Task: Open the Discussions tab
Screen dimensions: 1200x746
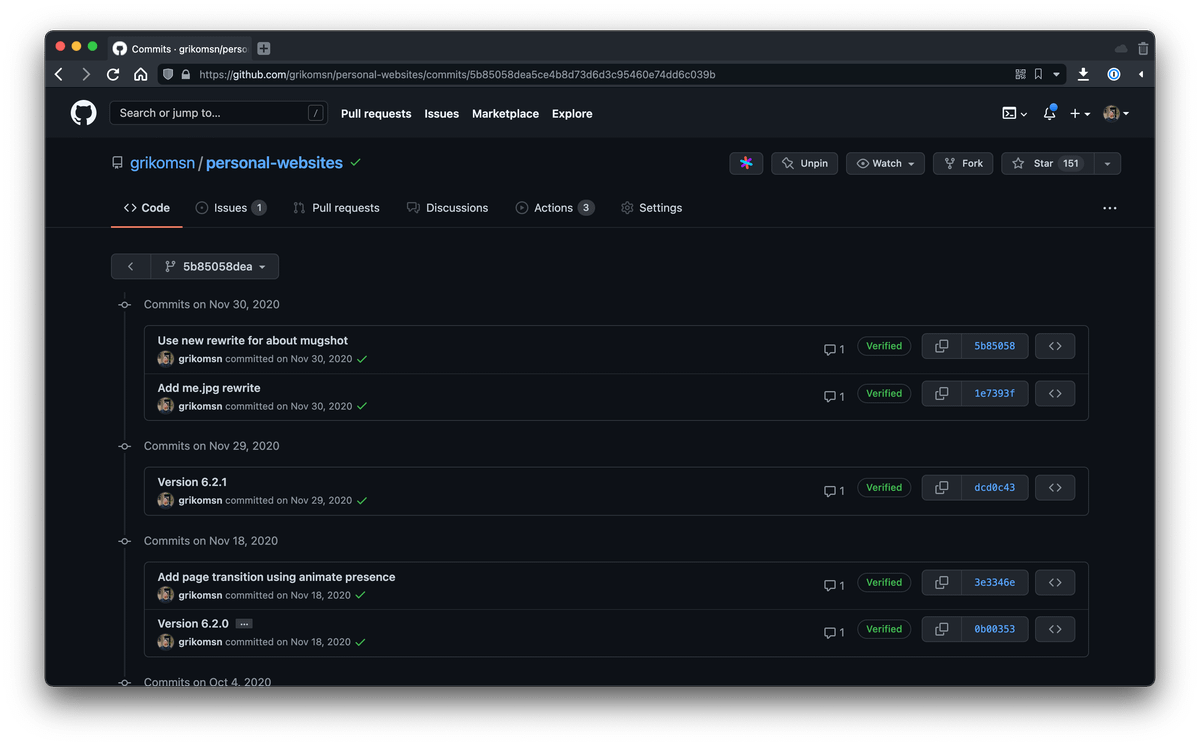Action: (x=447, y=208)
